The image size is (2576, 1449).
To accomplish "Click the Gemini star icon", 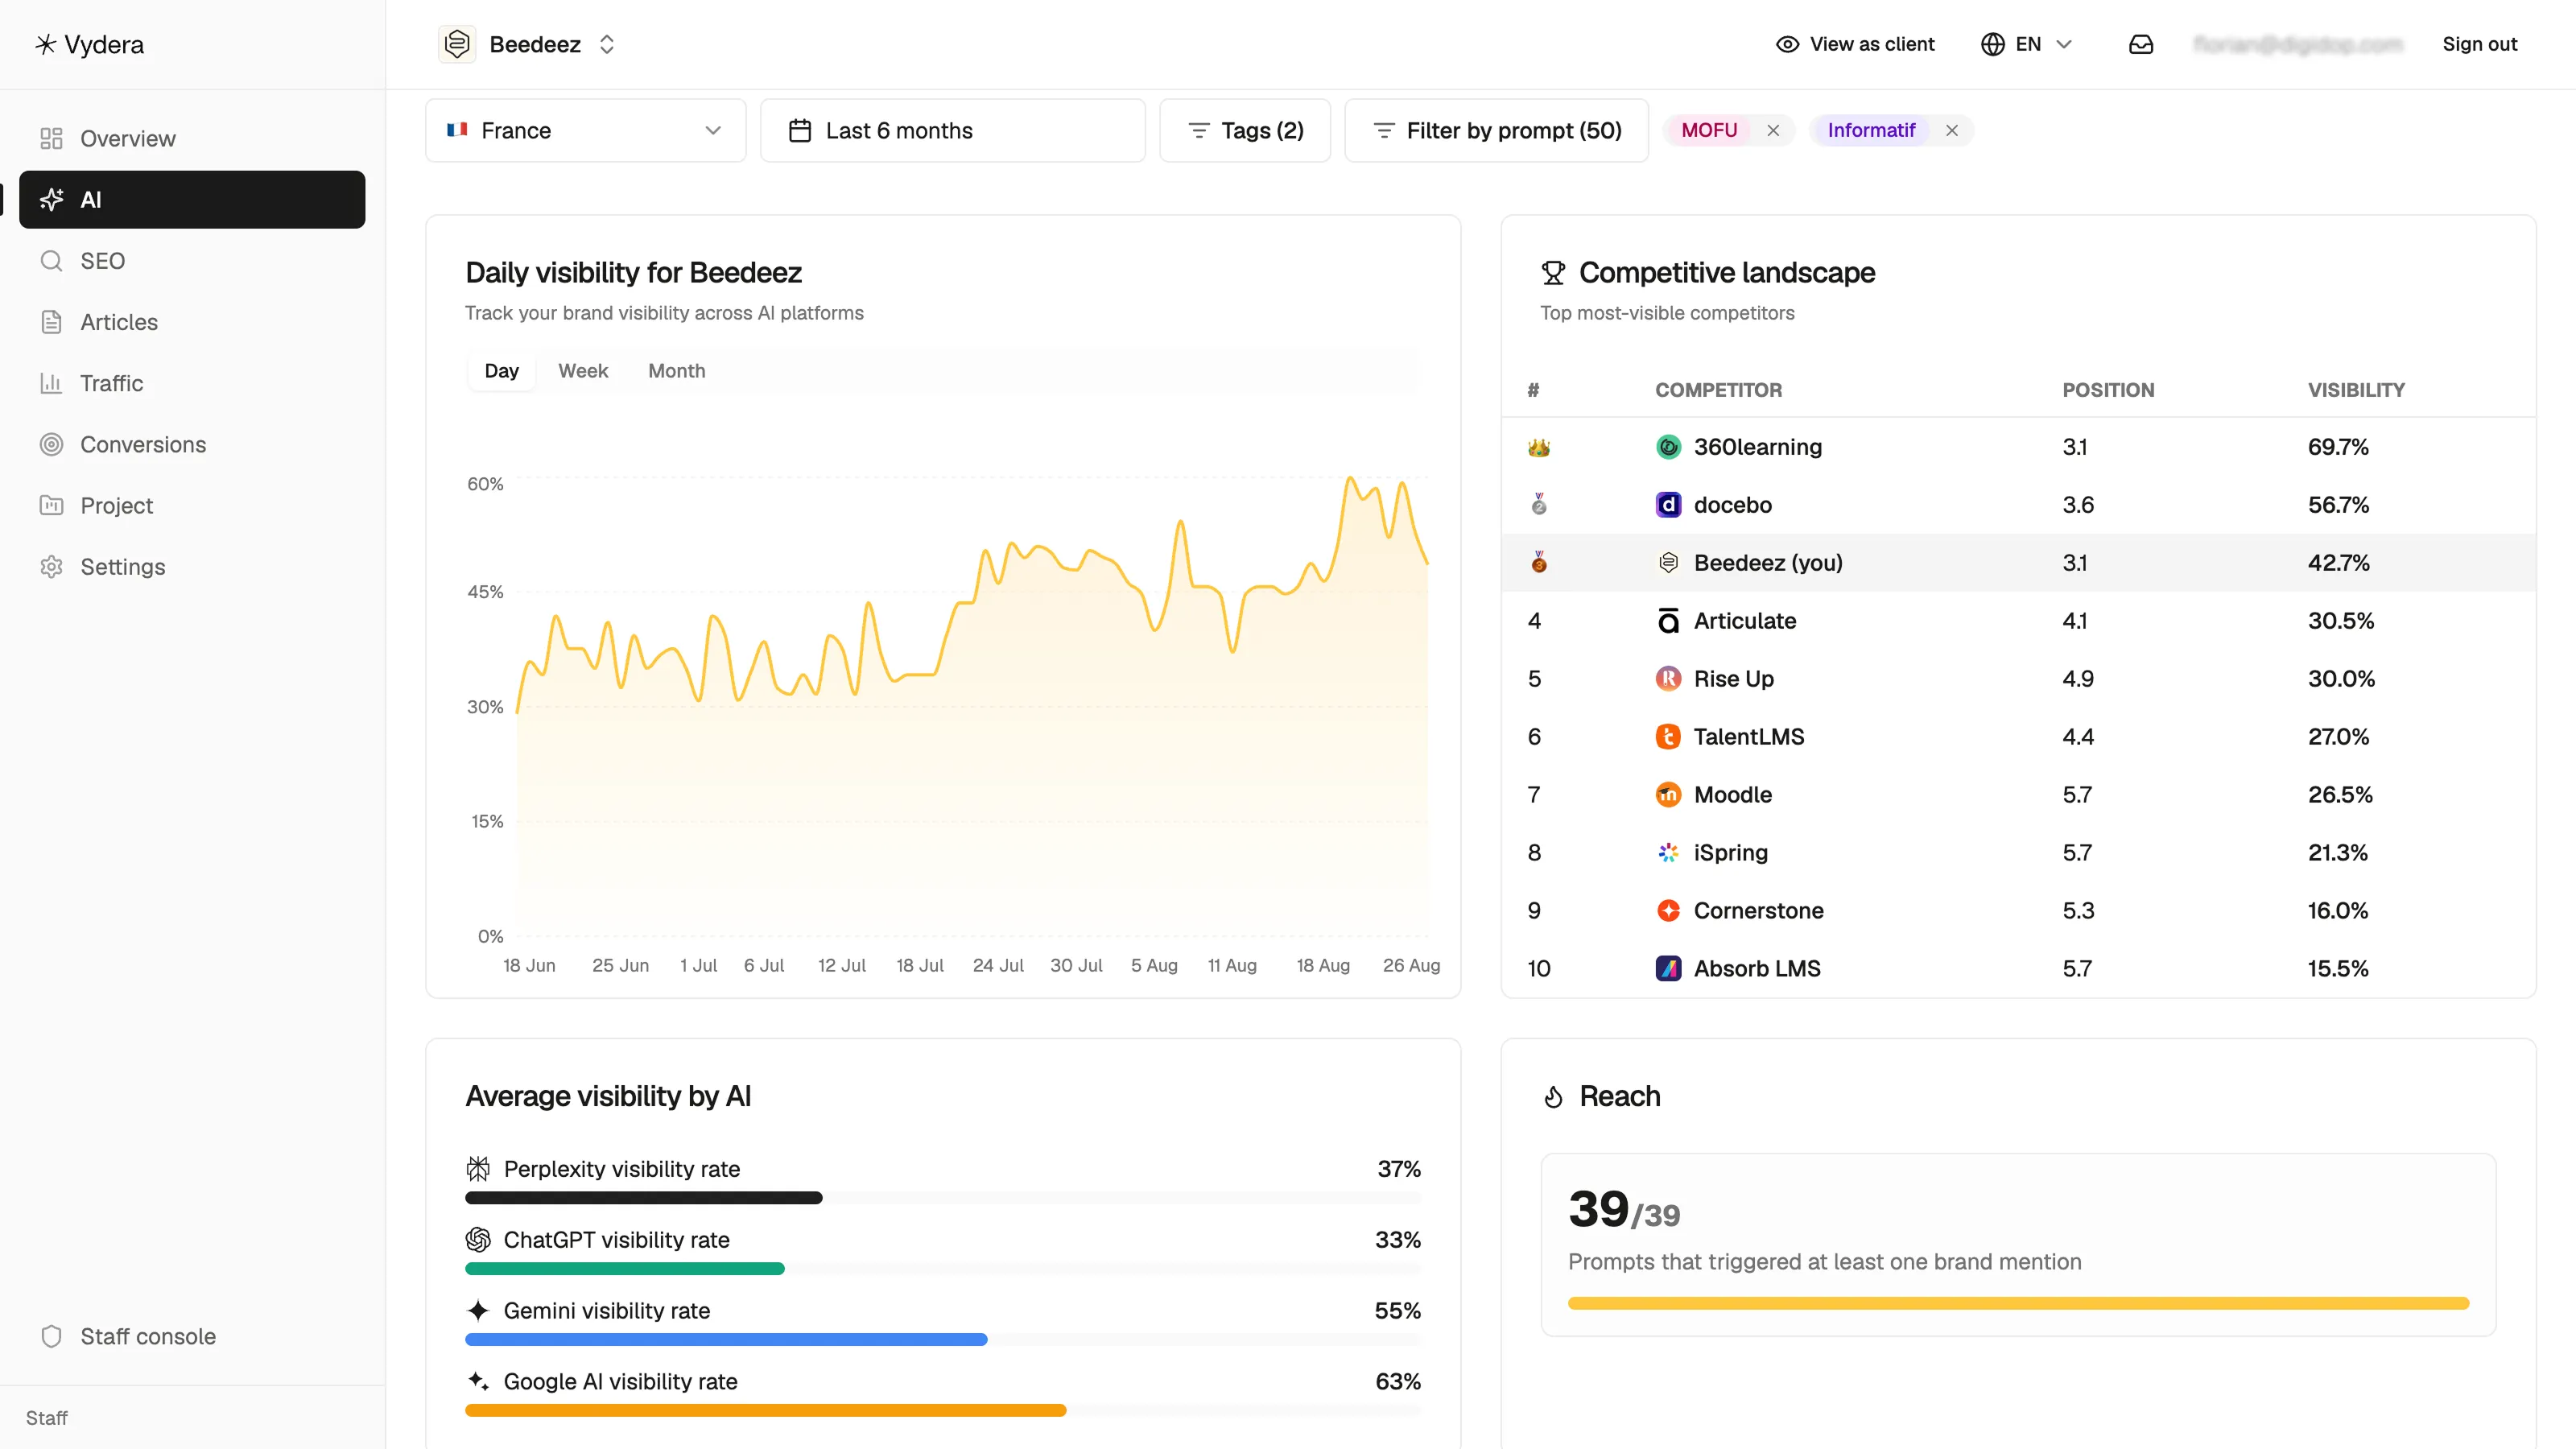I will click(x=478, y=1310).
